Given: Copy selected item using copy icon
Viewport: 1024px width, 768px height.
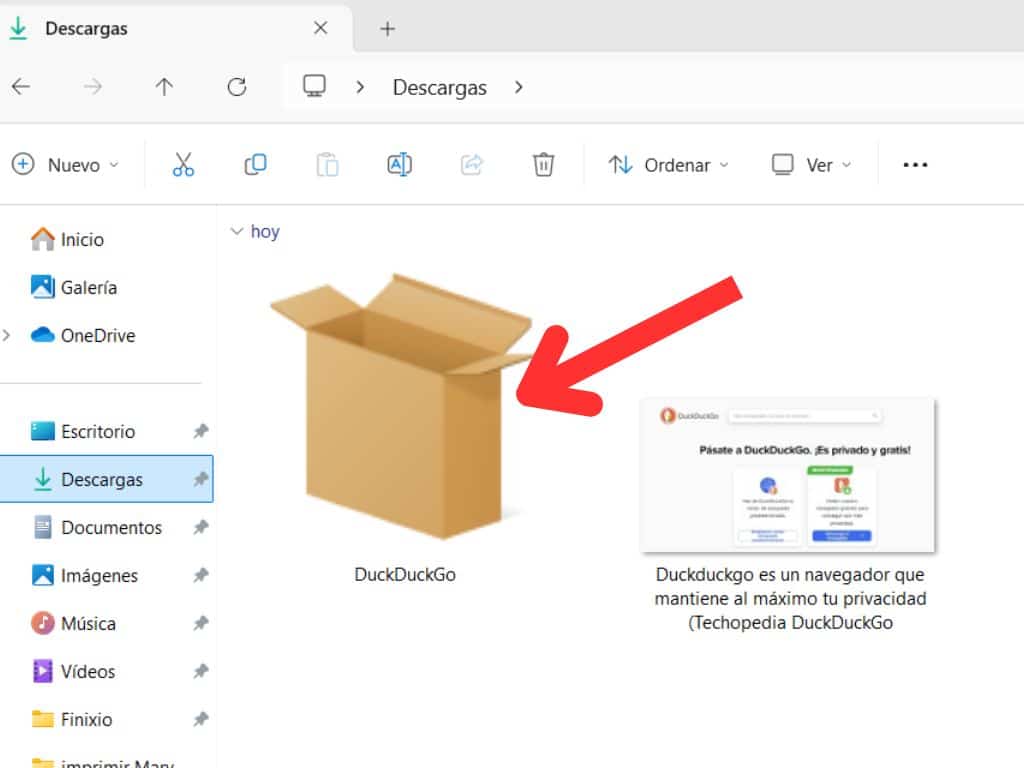Looking at the screenshot, I should pyautogui.click(x=255, y=165).
